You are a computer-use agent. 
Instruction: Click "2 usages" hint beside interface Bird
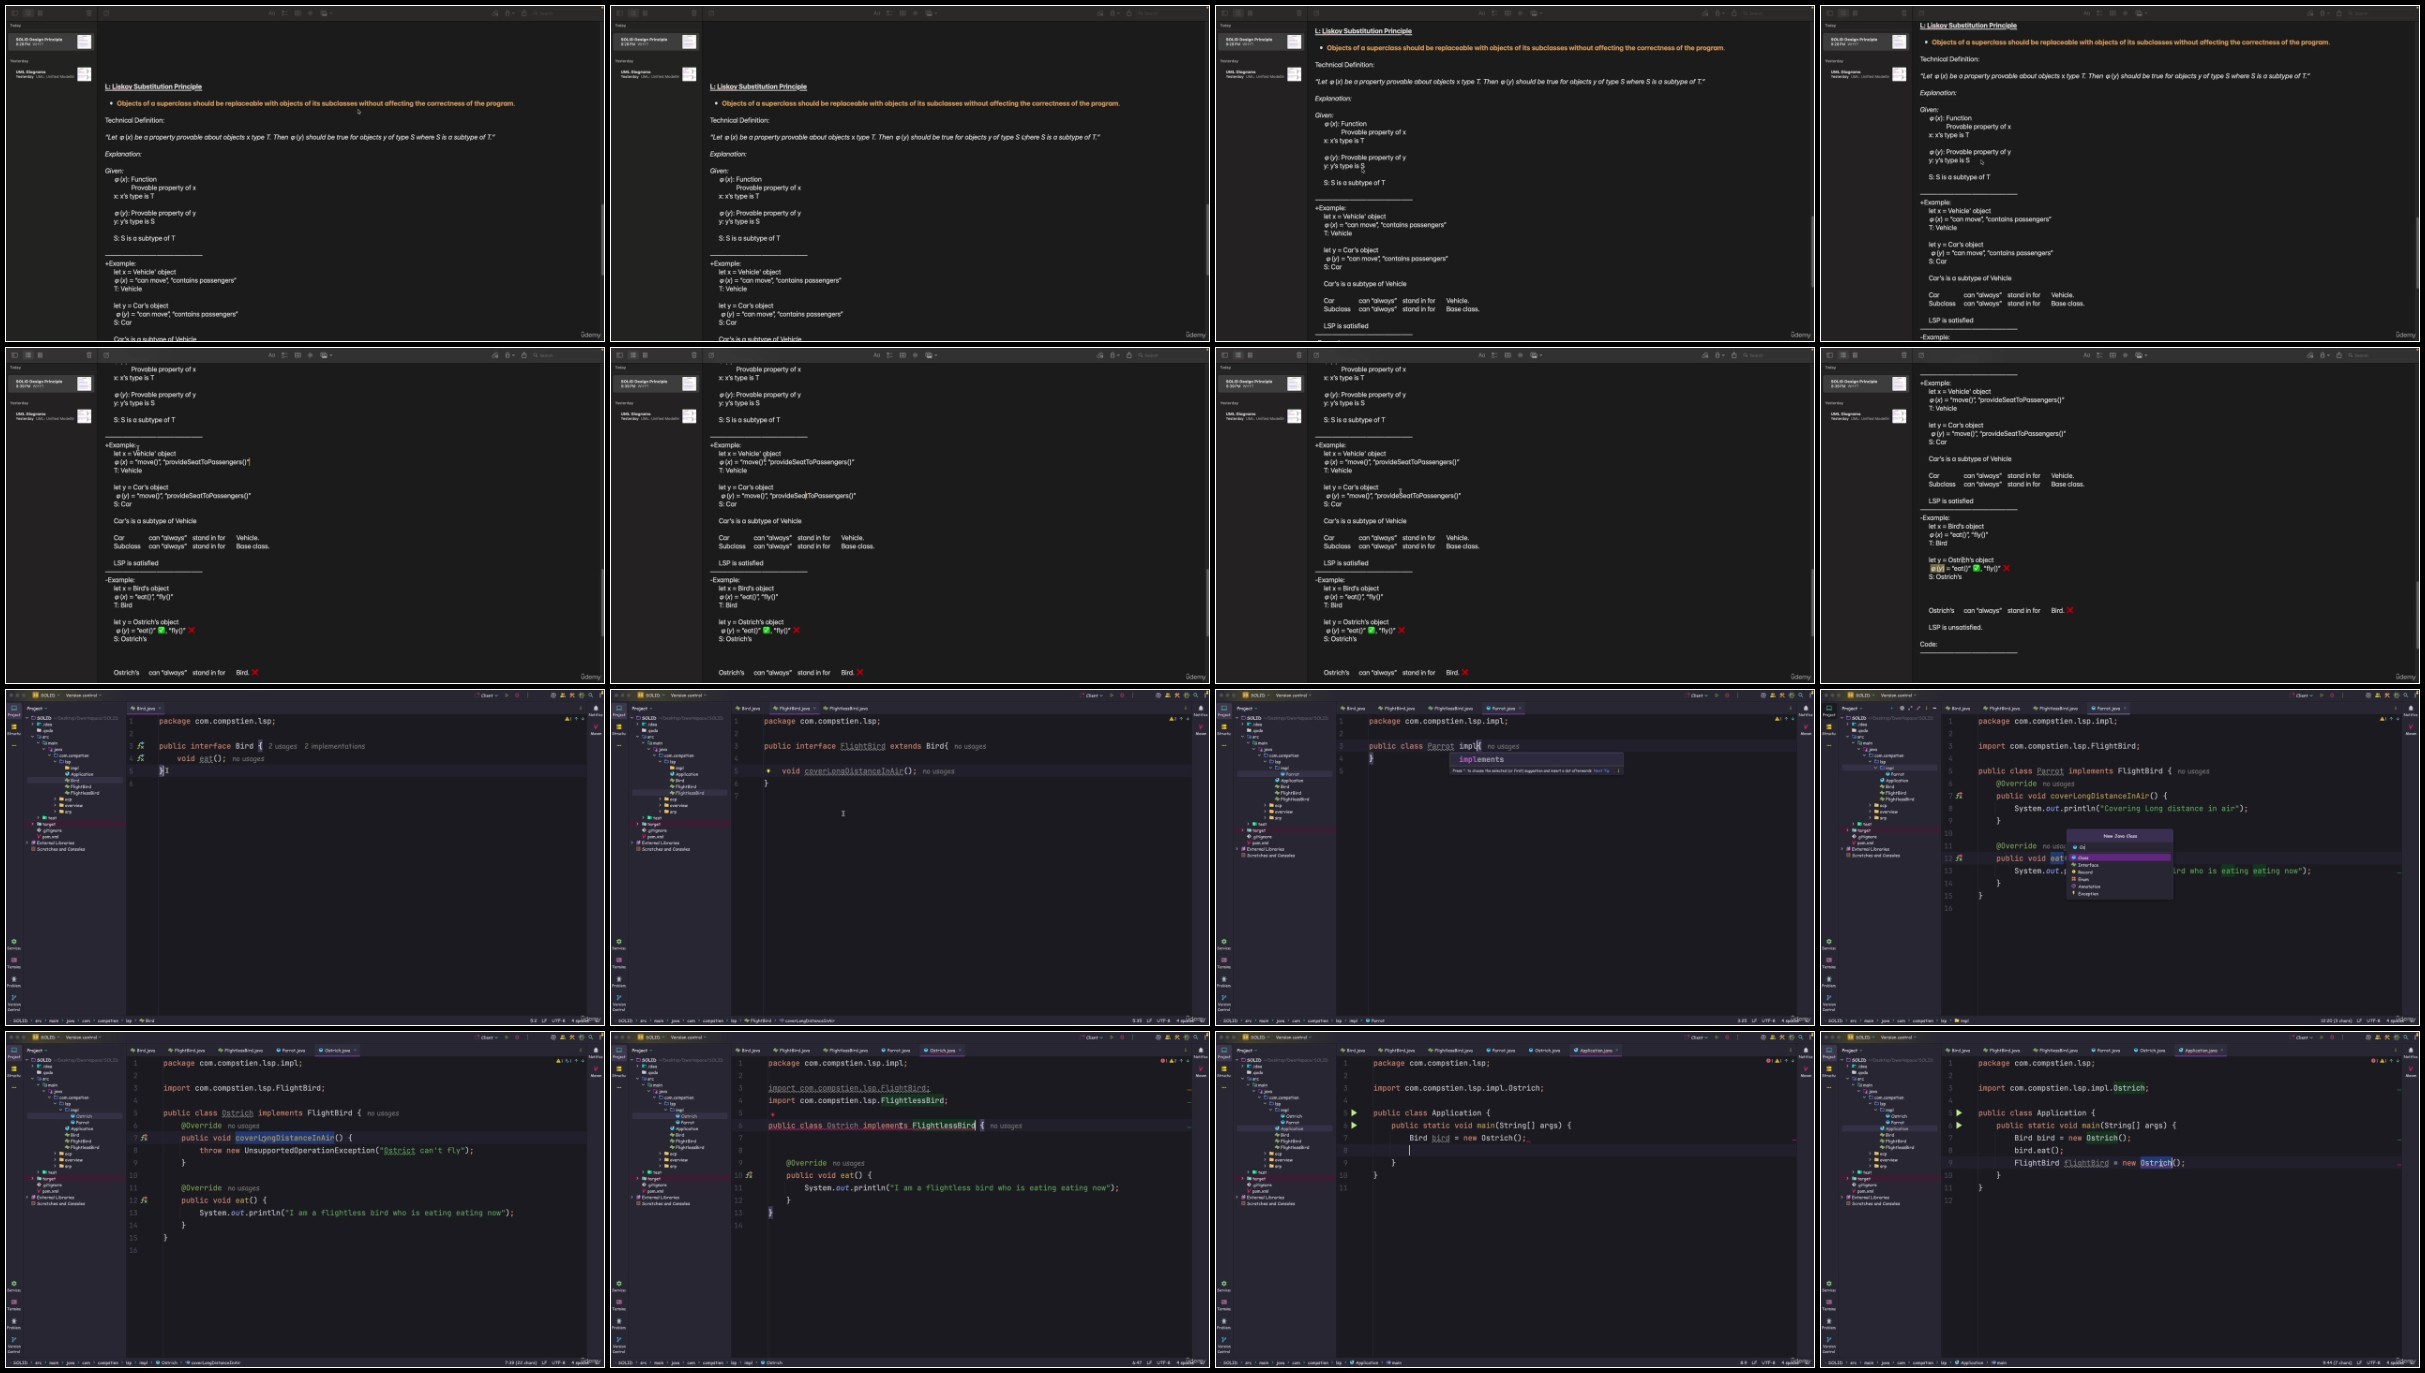tap(282, 746)
